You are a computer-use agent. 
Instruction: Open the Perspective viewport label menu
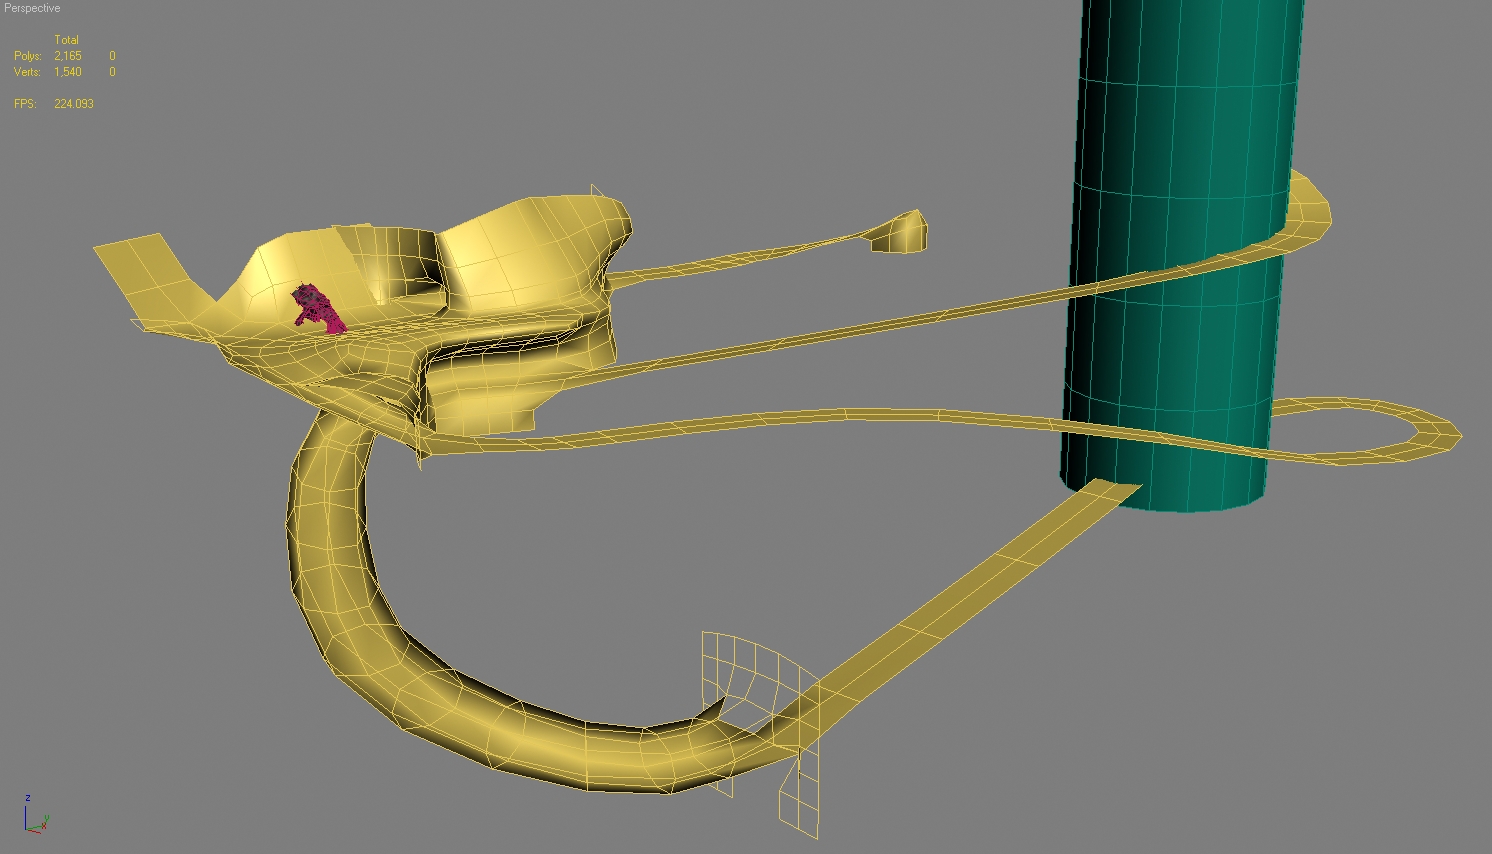(x=32, y=8)
